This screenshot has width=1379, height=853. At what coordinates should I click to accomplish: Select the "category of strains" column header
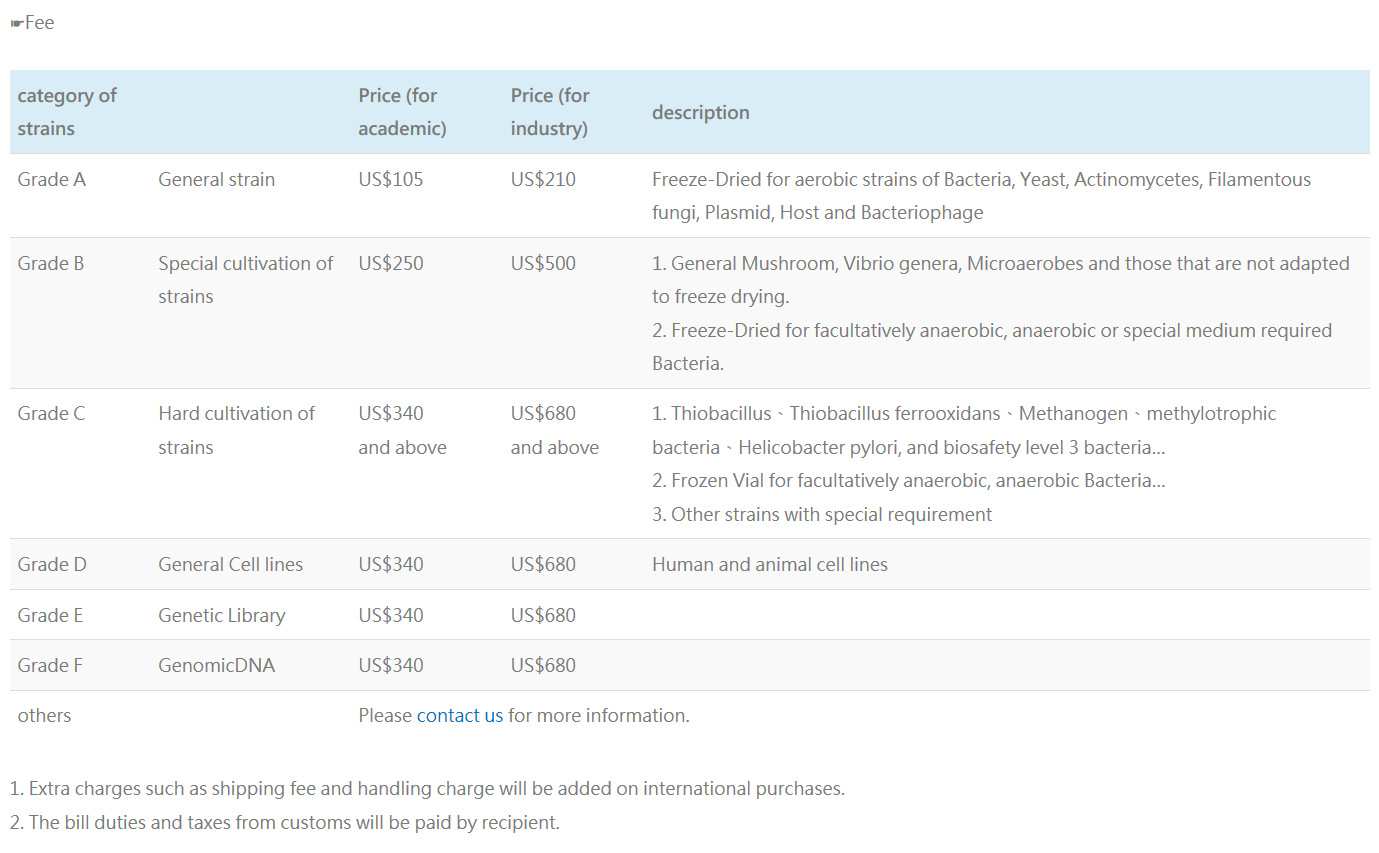point(67,112)
